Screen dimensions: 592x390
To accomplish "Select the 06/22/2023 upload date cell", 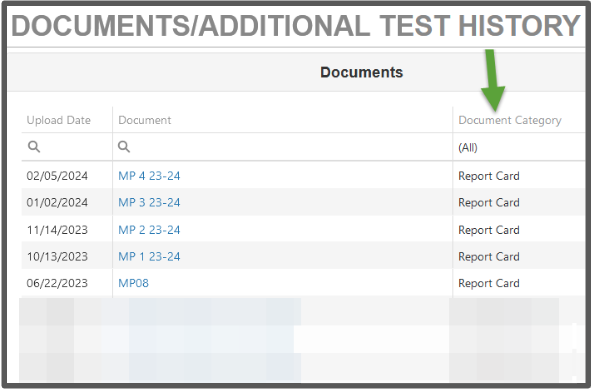I will tap(57, 283).
